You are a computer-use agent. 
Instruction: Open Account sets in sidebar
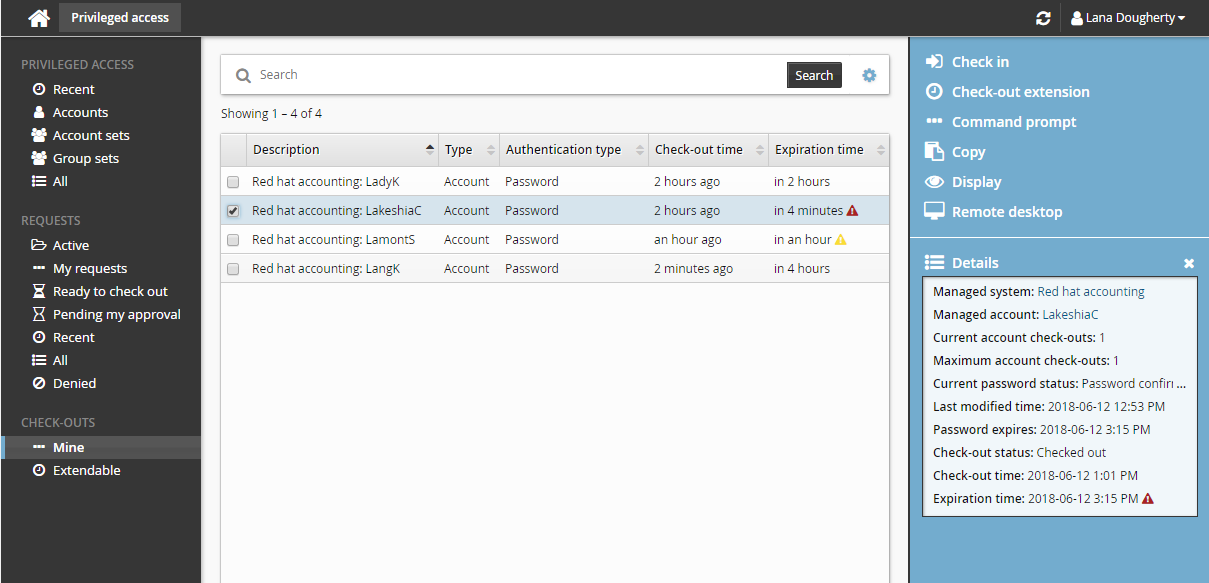pyautogui.click(x=90, y=135)
